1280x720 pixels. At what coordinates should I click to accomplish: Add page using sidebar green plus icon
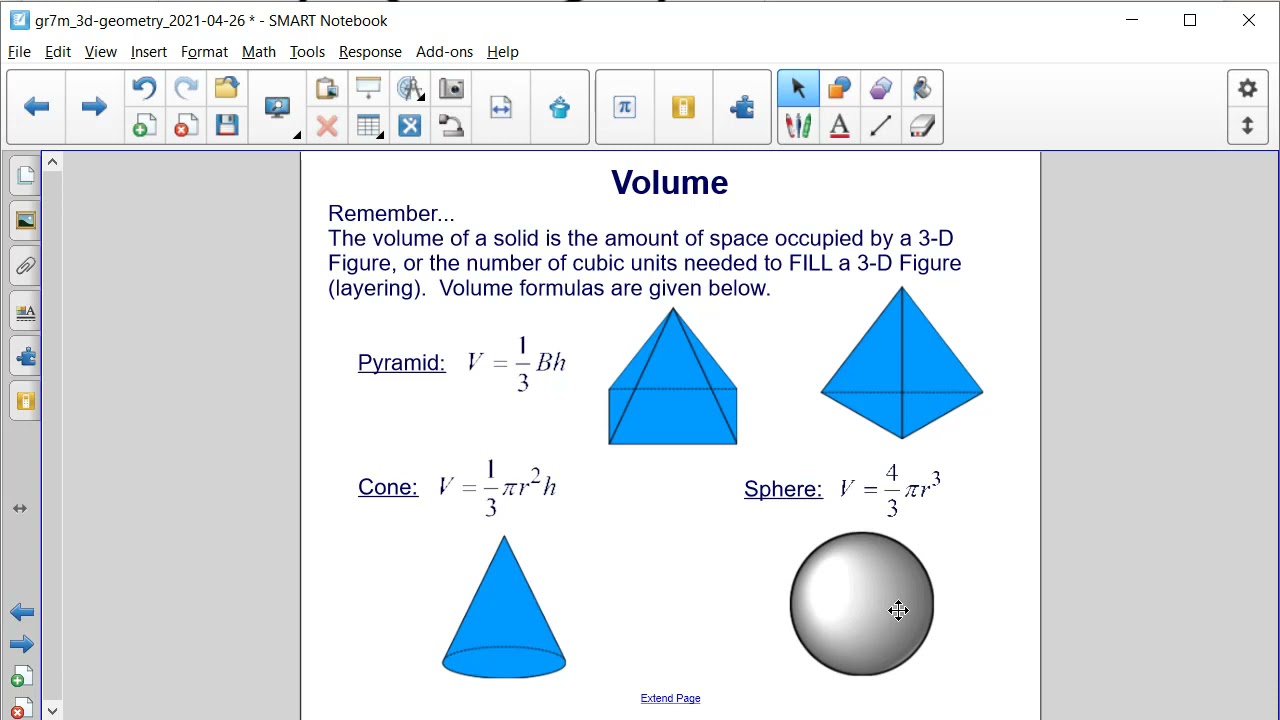click(22, 677)
